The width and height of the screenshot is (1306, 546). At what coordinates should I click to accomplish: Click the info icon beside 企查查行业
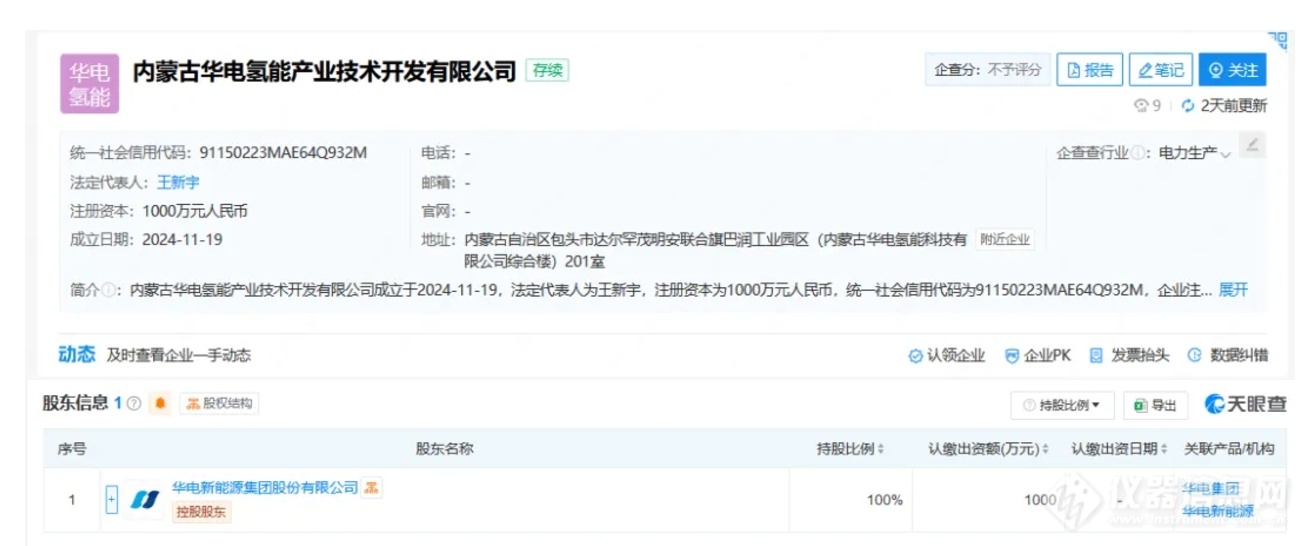click(x=1137, y=154)
